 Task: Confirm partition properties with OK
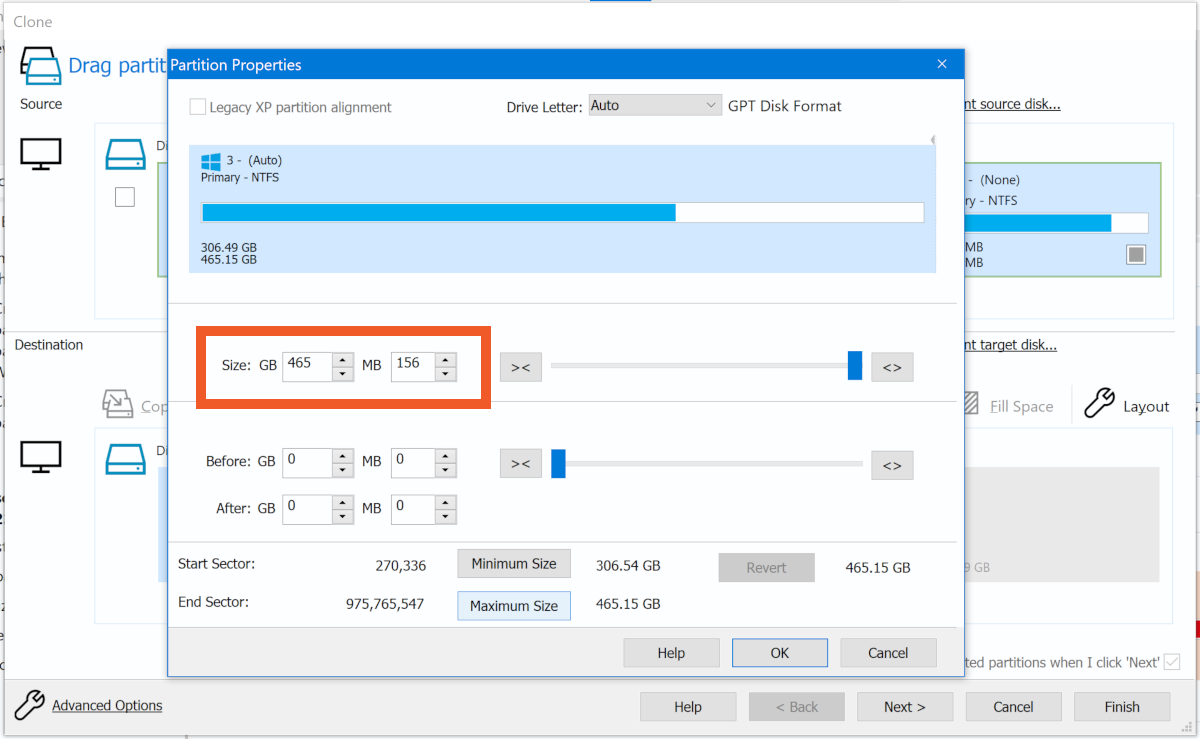coord(779,653)
